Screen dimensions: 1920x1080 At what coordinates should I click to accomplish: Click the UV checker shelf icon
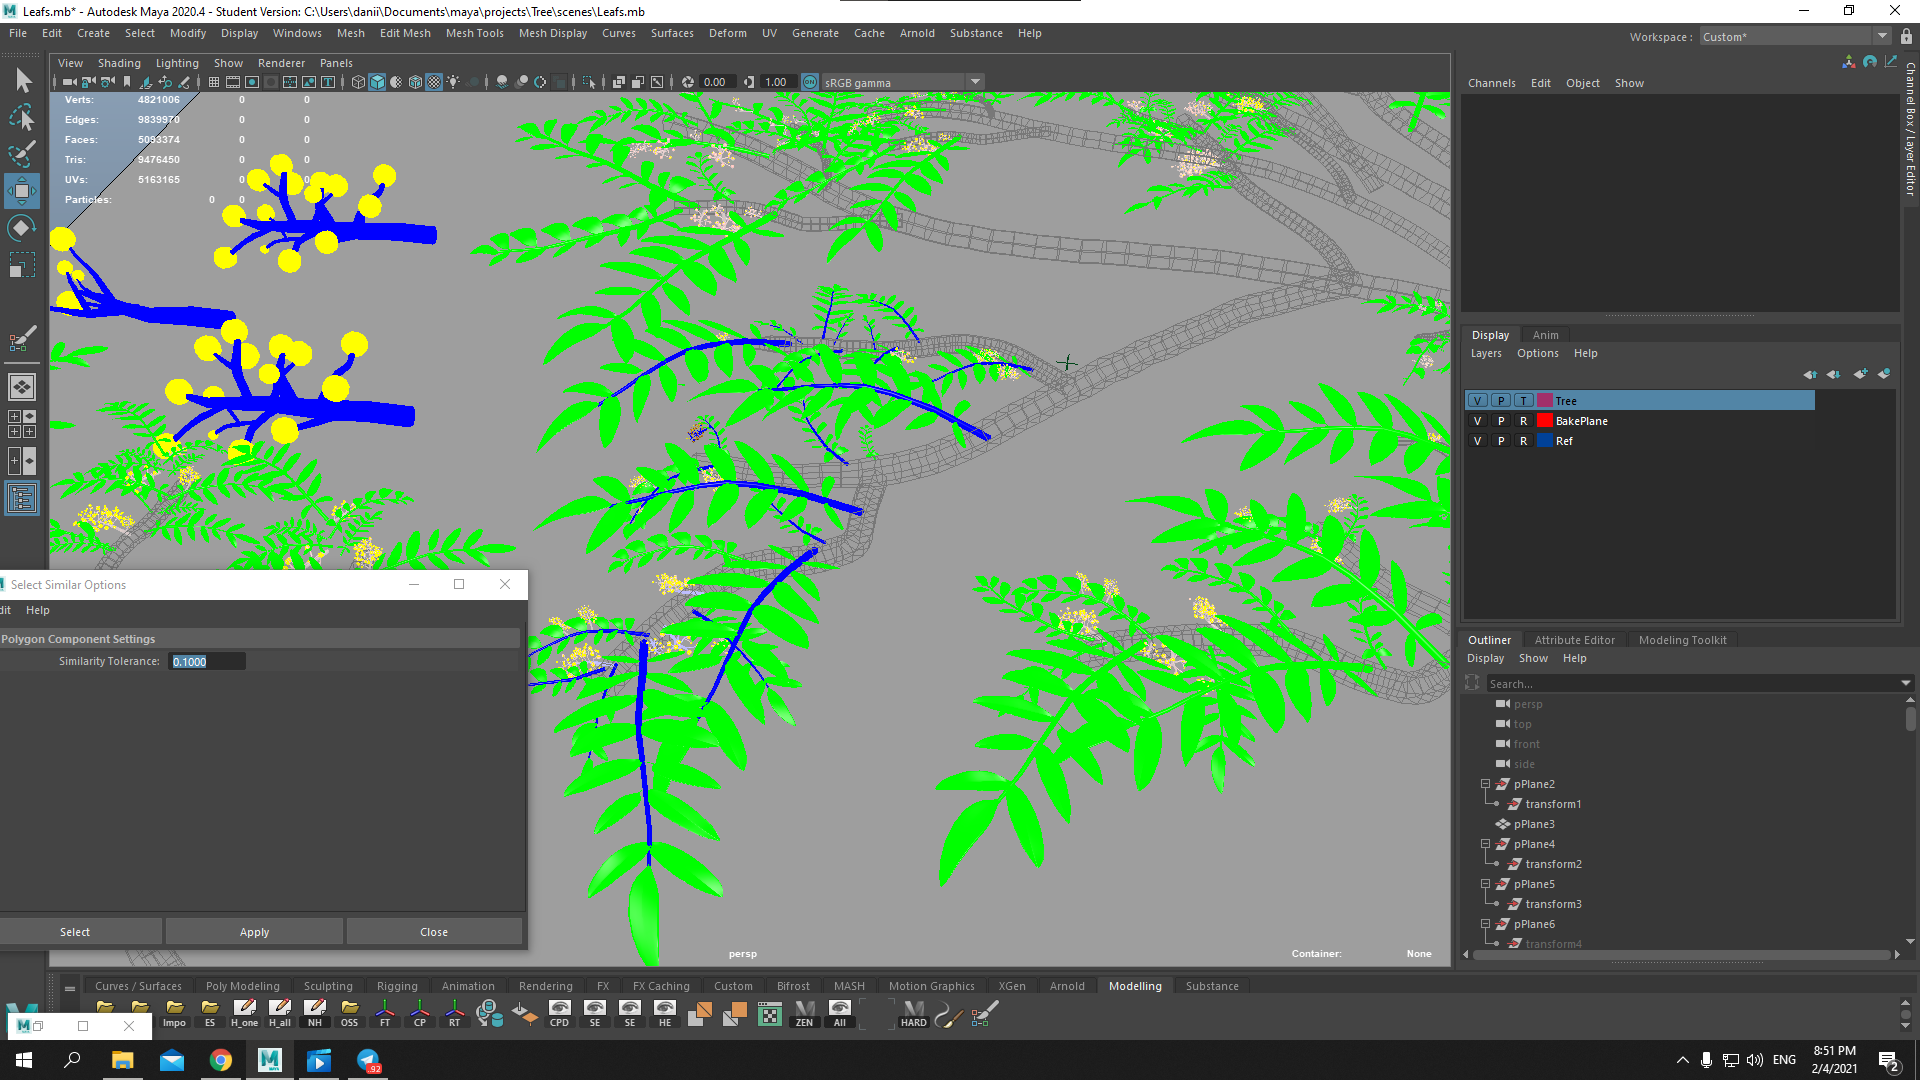coord(770,1014)
